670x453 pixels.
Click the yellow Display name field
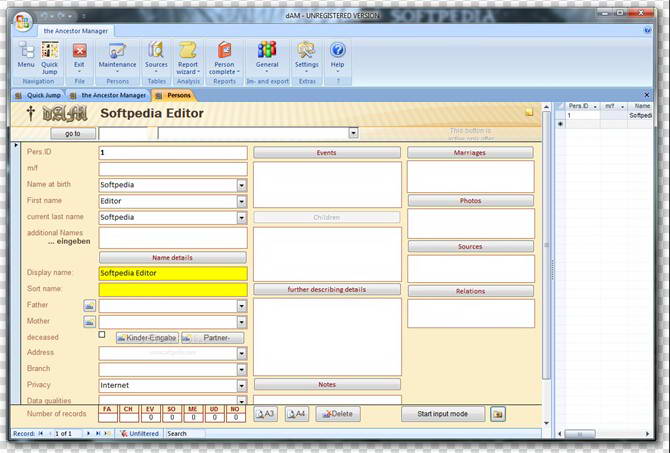[173, 273]
